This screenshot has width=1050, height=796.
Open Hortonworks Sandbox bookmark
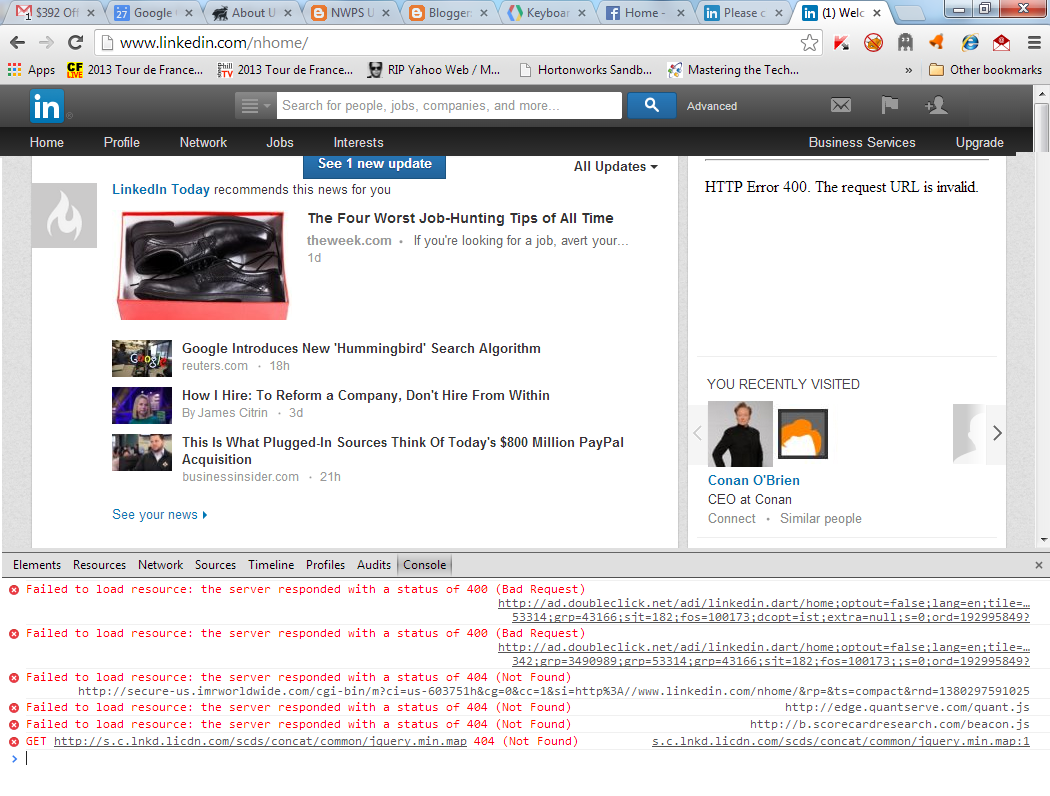click(x=585, y=70)
